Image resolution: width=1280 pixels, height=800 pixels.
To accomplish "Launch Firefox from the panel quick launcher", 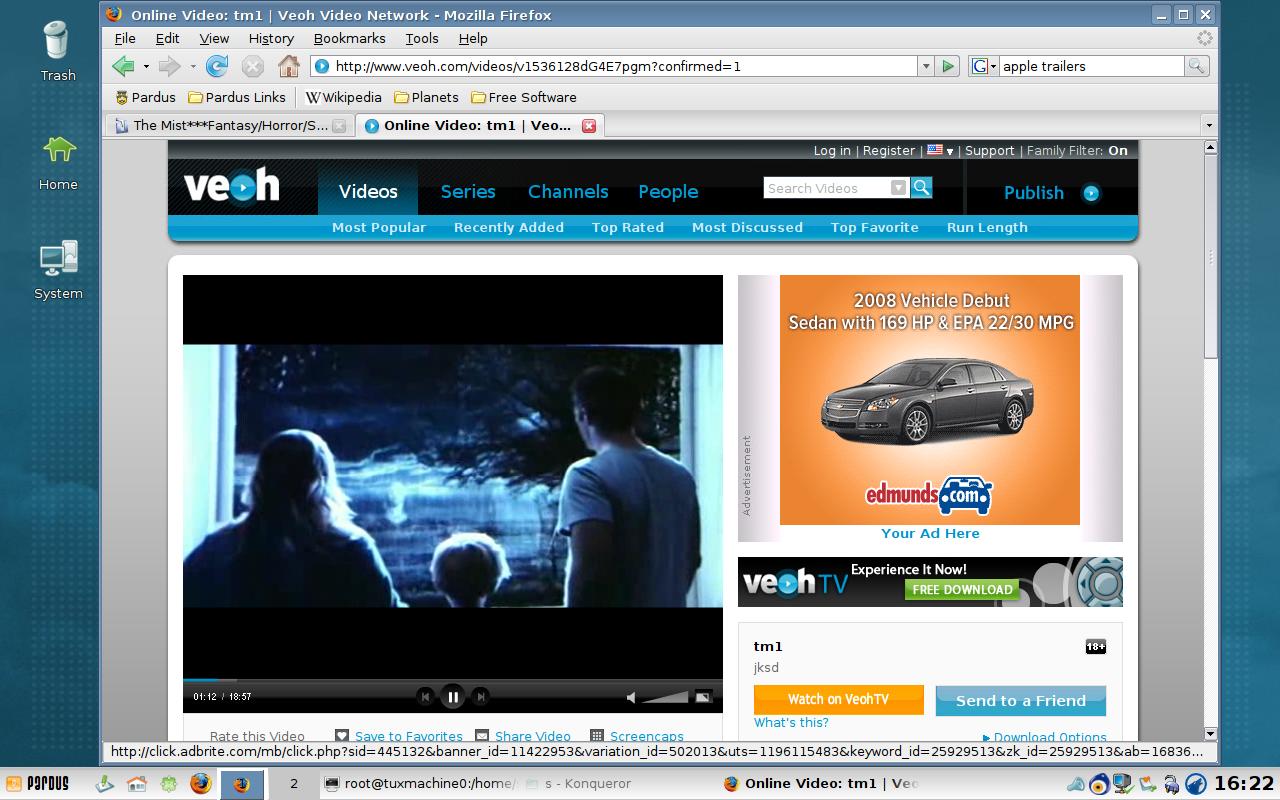I will (x=200, y=783).
